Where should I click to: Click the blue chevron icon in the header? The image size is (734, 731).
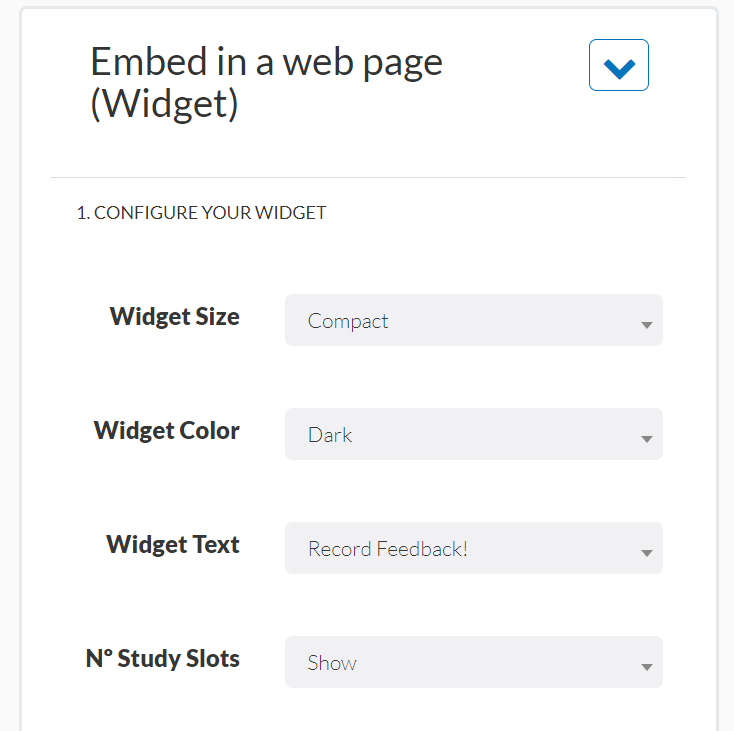click(619, 68)
